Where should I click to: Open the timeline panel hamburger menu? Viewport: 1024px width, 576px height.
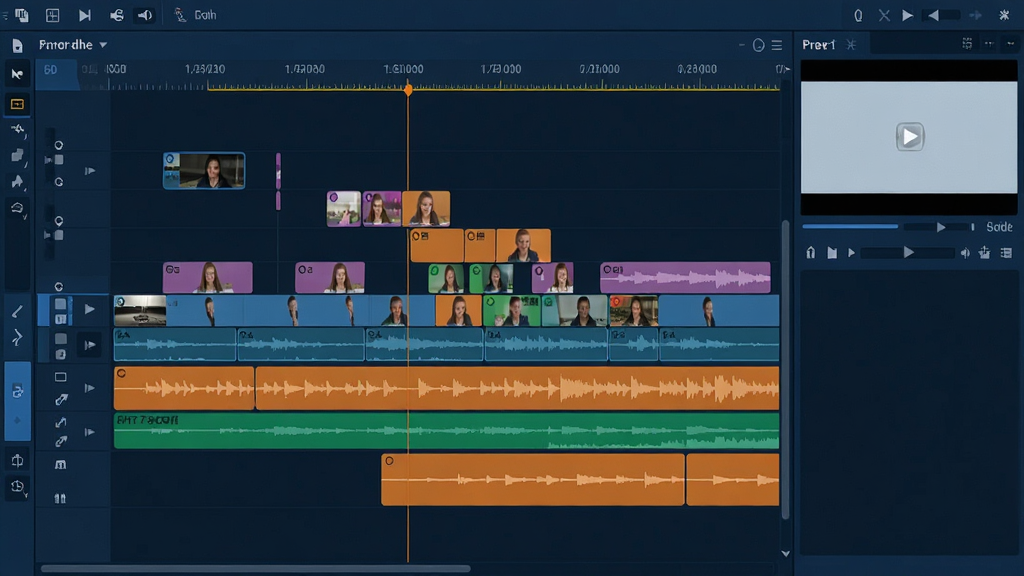click(777, 45)
